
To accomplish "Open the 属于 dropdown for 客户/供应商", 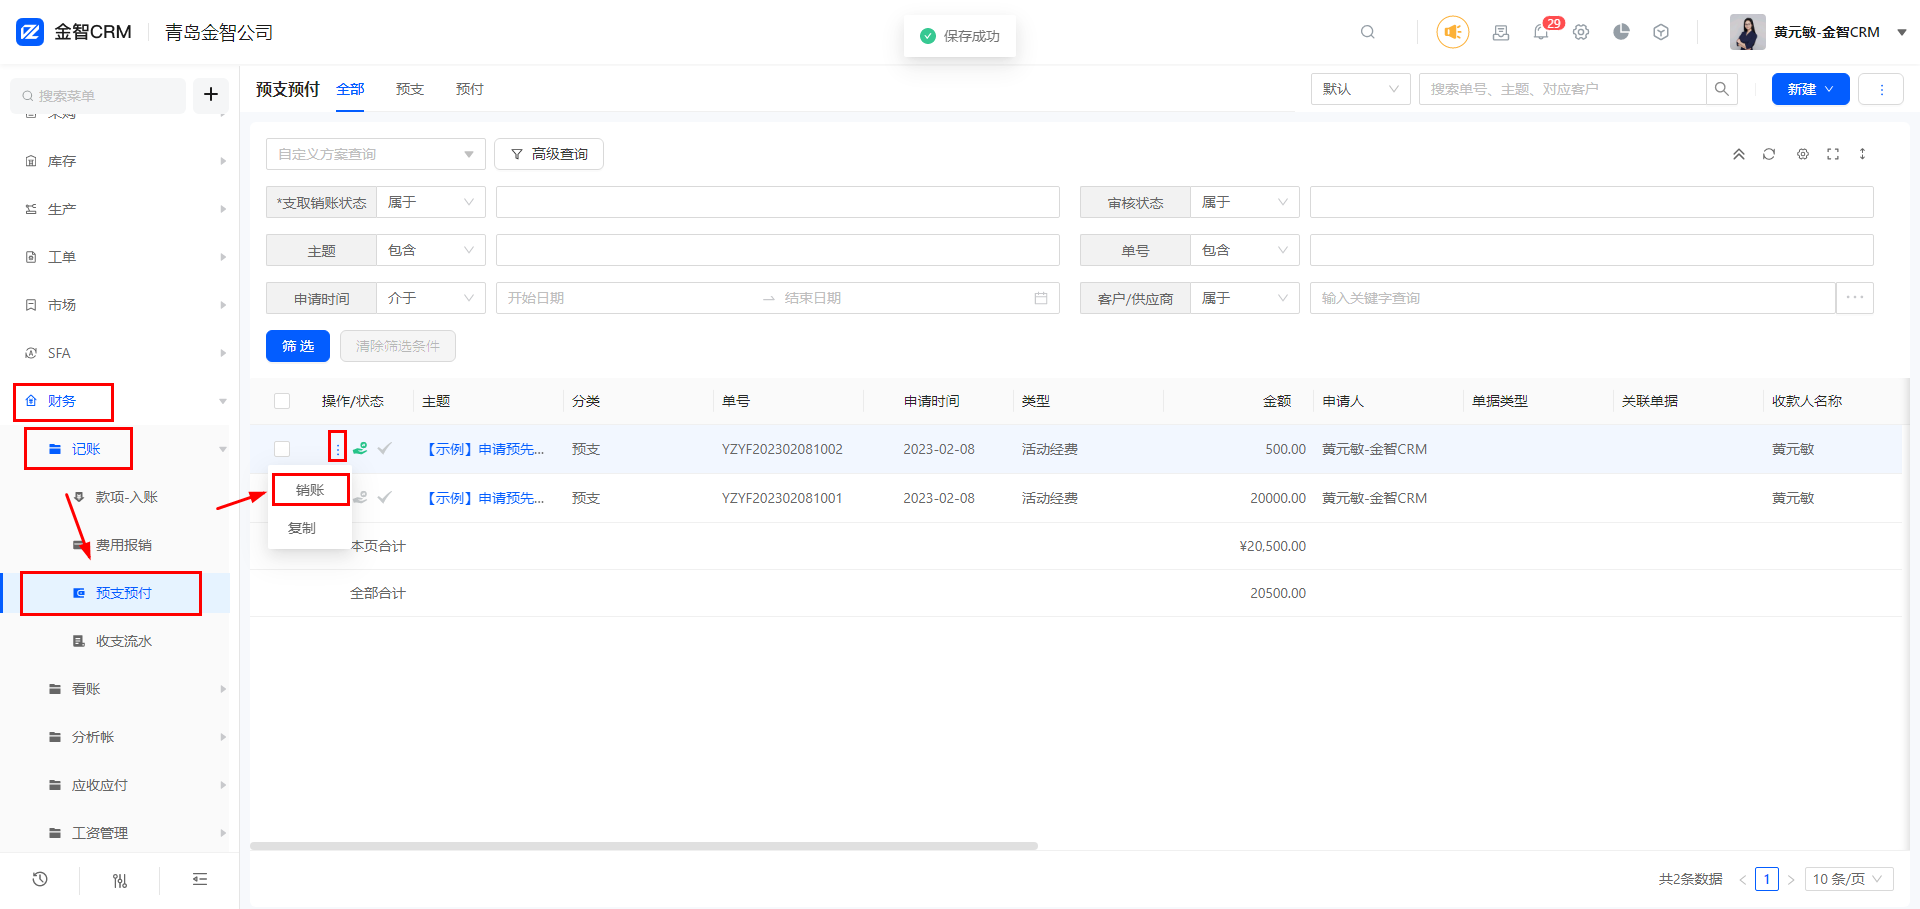I will point(1244,298).
